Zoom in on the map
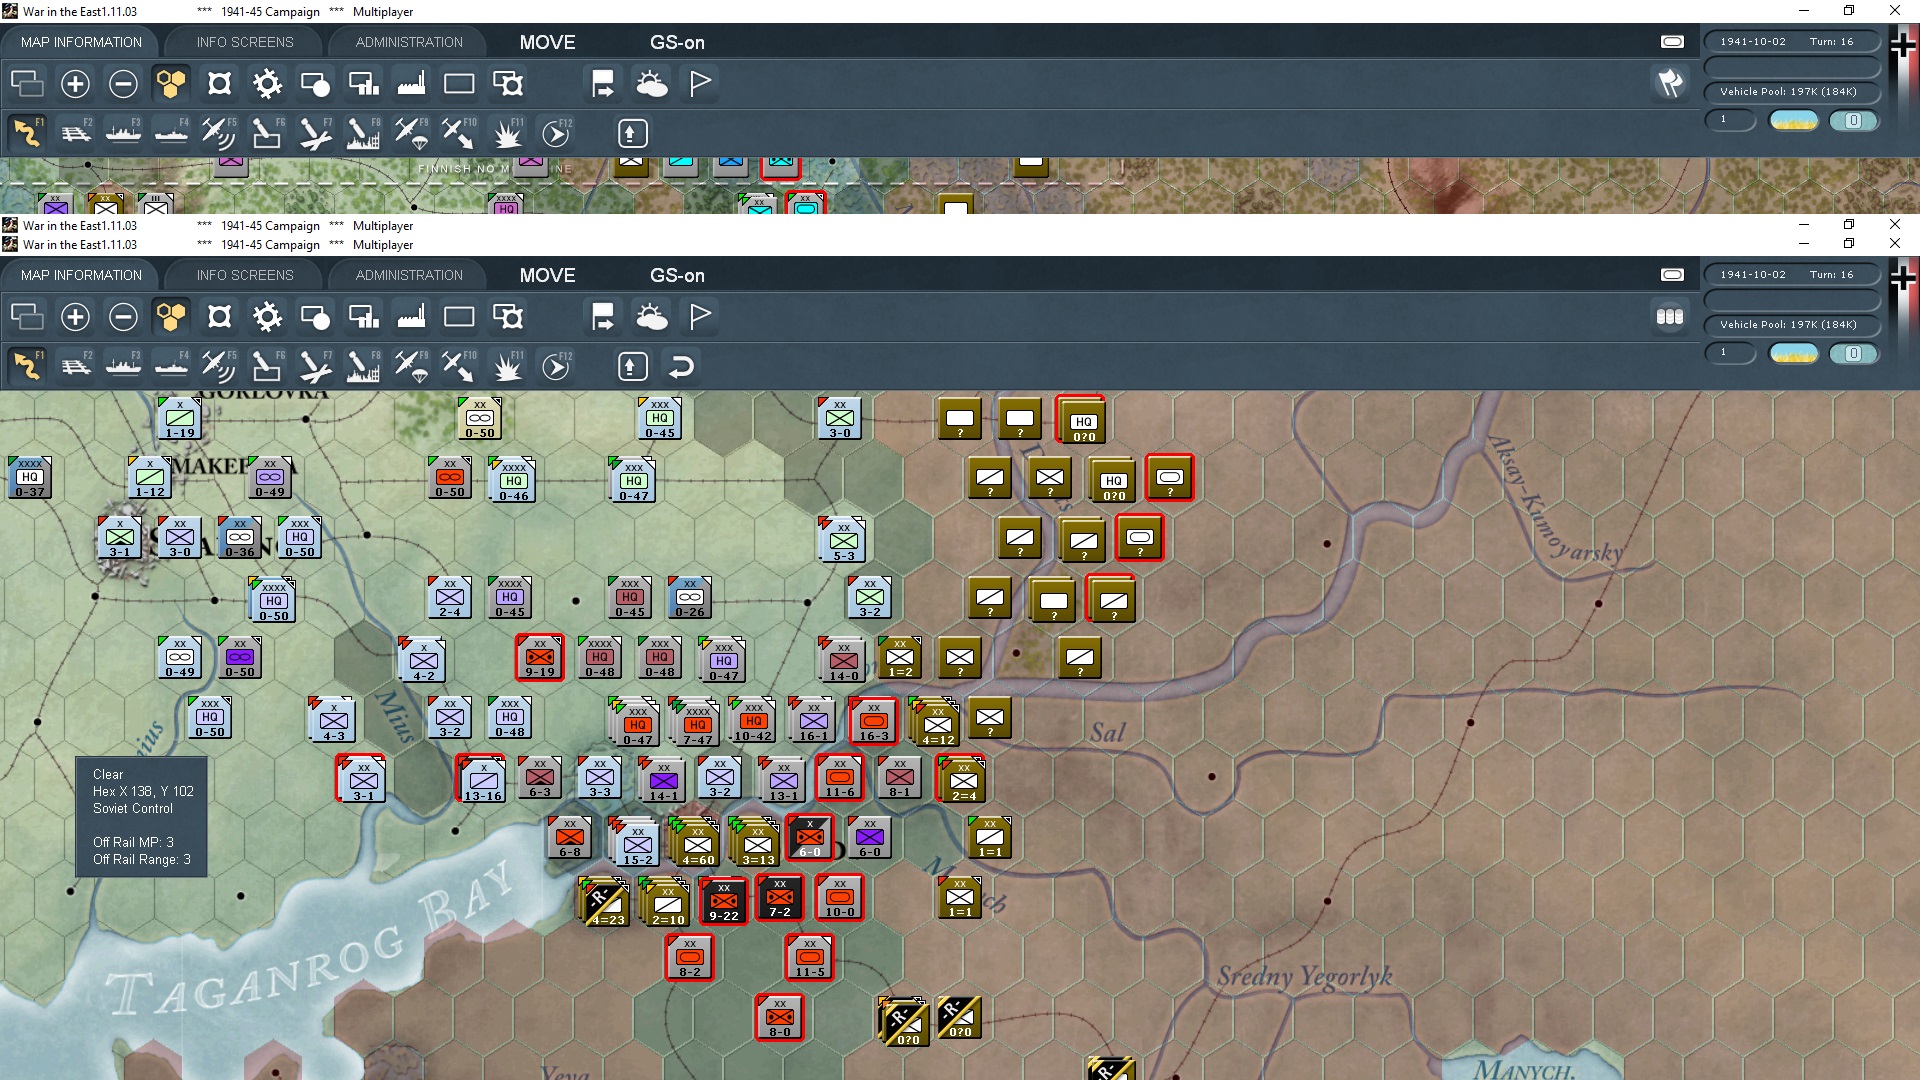Viewport: 1920px width, 1080px height. (x=75, y=316)
